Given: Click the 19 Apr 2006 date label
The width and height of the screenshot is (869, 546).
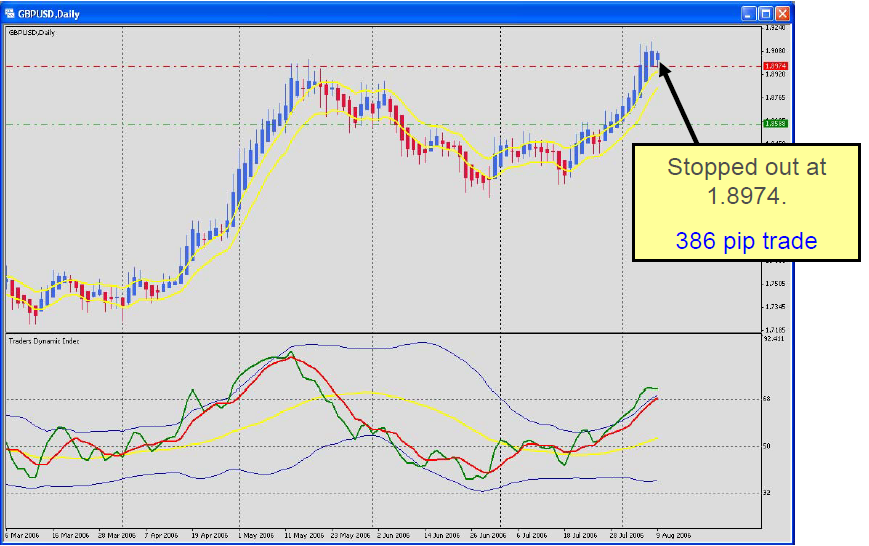Looking at the screenshot, I should [210, 535].
